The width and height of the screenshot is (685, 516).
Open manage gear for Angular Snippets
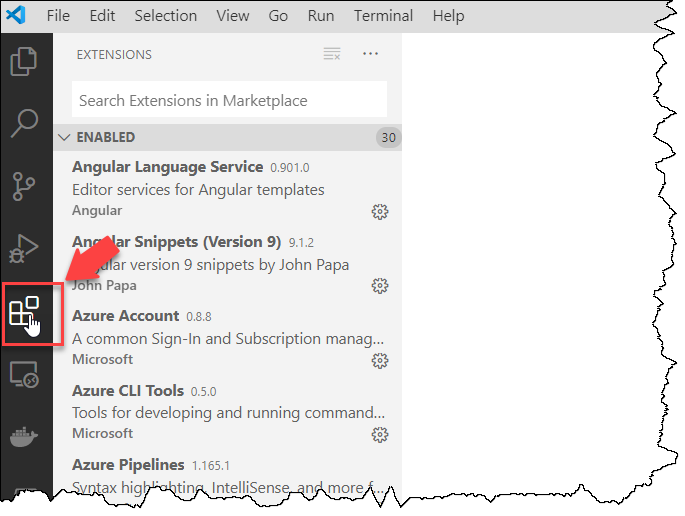click(380, 286)
